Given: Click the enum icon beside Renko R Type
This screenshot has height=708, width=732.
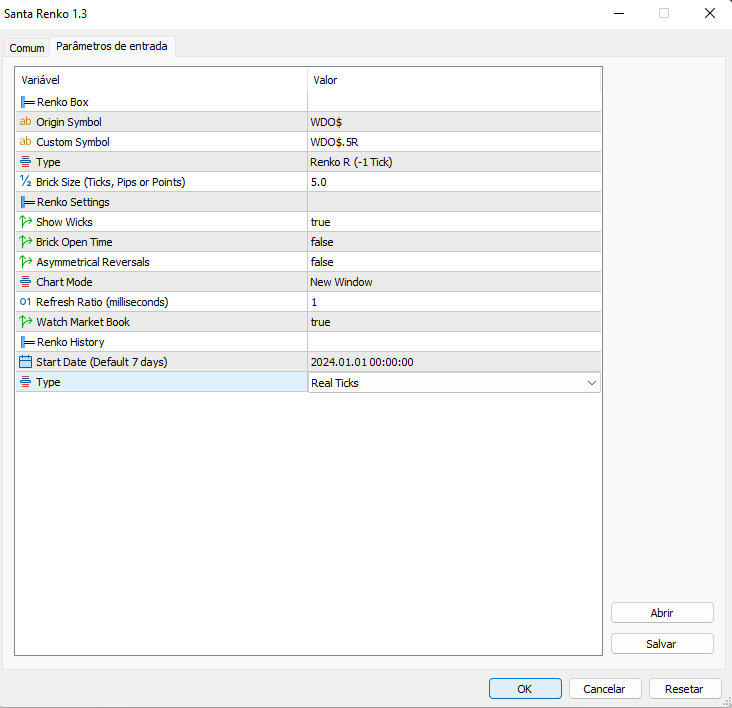Looking at the screenshot, I should (x=26, y=162).
